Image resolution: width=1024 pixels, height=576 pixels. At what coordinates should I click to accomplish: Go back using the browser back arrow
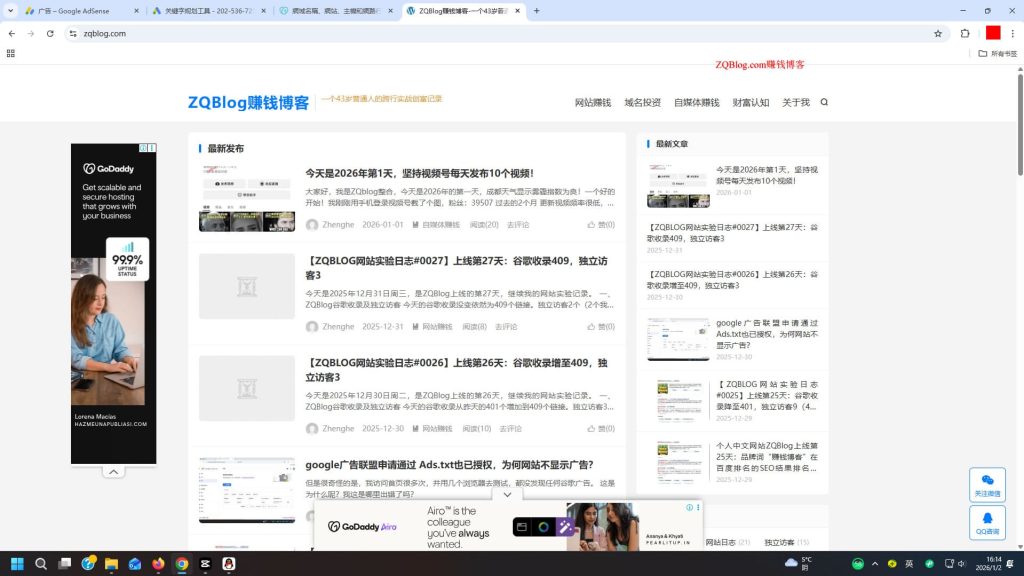point(12,33)
